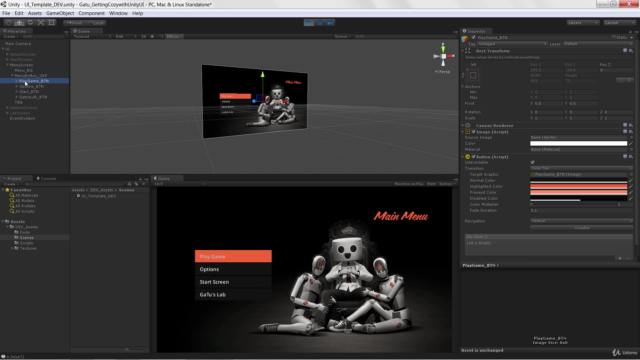Open the Layout dropdown in top toolbar

tap(620, 23)
